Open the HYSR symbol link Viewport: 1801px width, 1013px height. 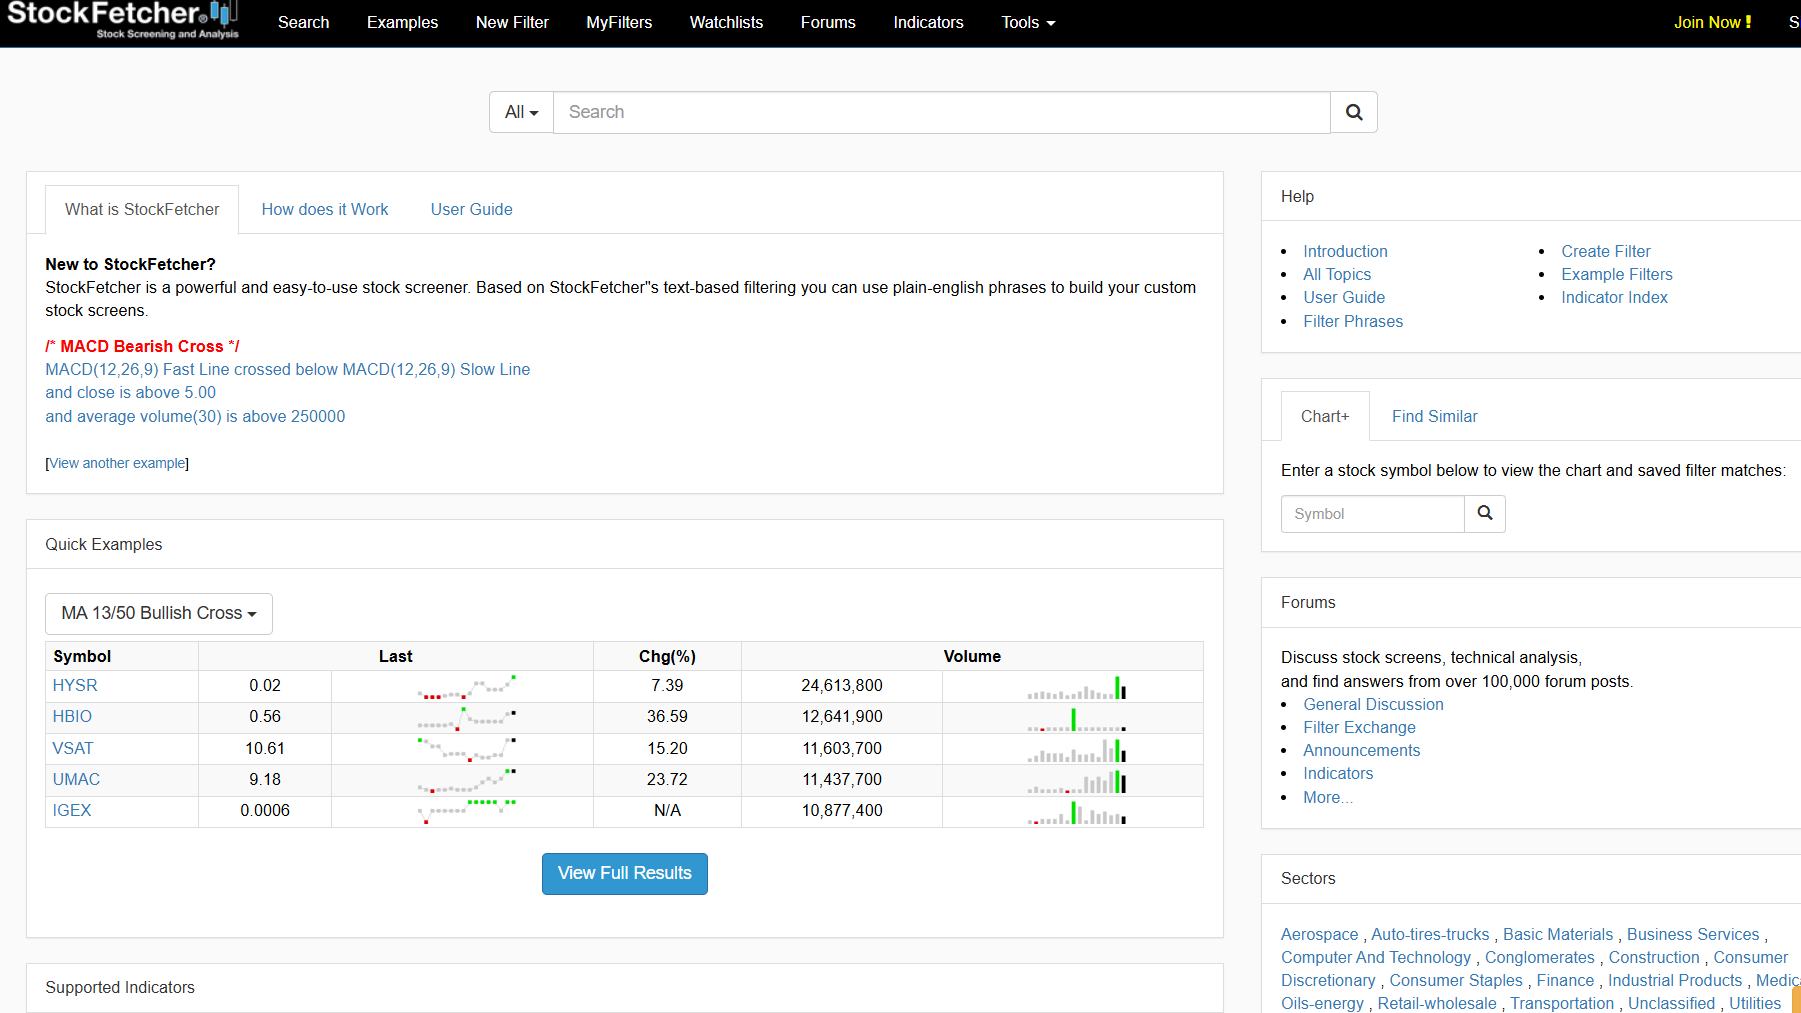click(x=75, y=685)
